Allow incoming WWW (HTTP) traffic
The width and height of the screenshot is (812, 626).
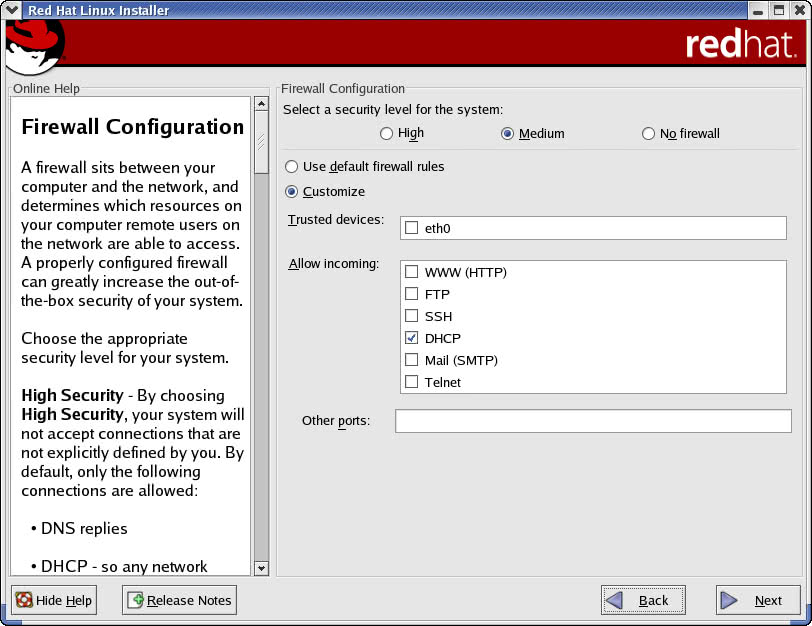click(411, 271)
